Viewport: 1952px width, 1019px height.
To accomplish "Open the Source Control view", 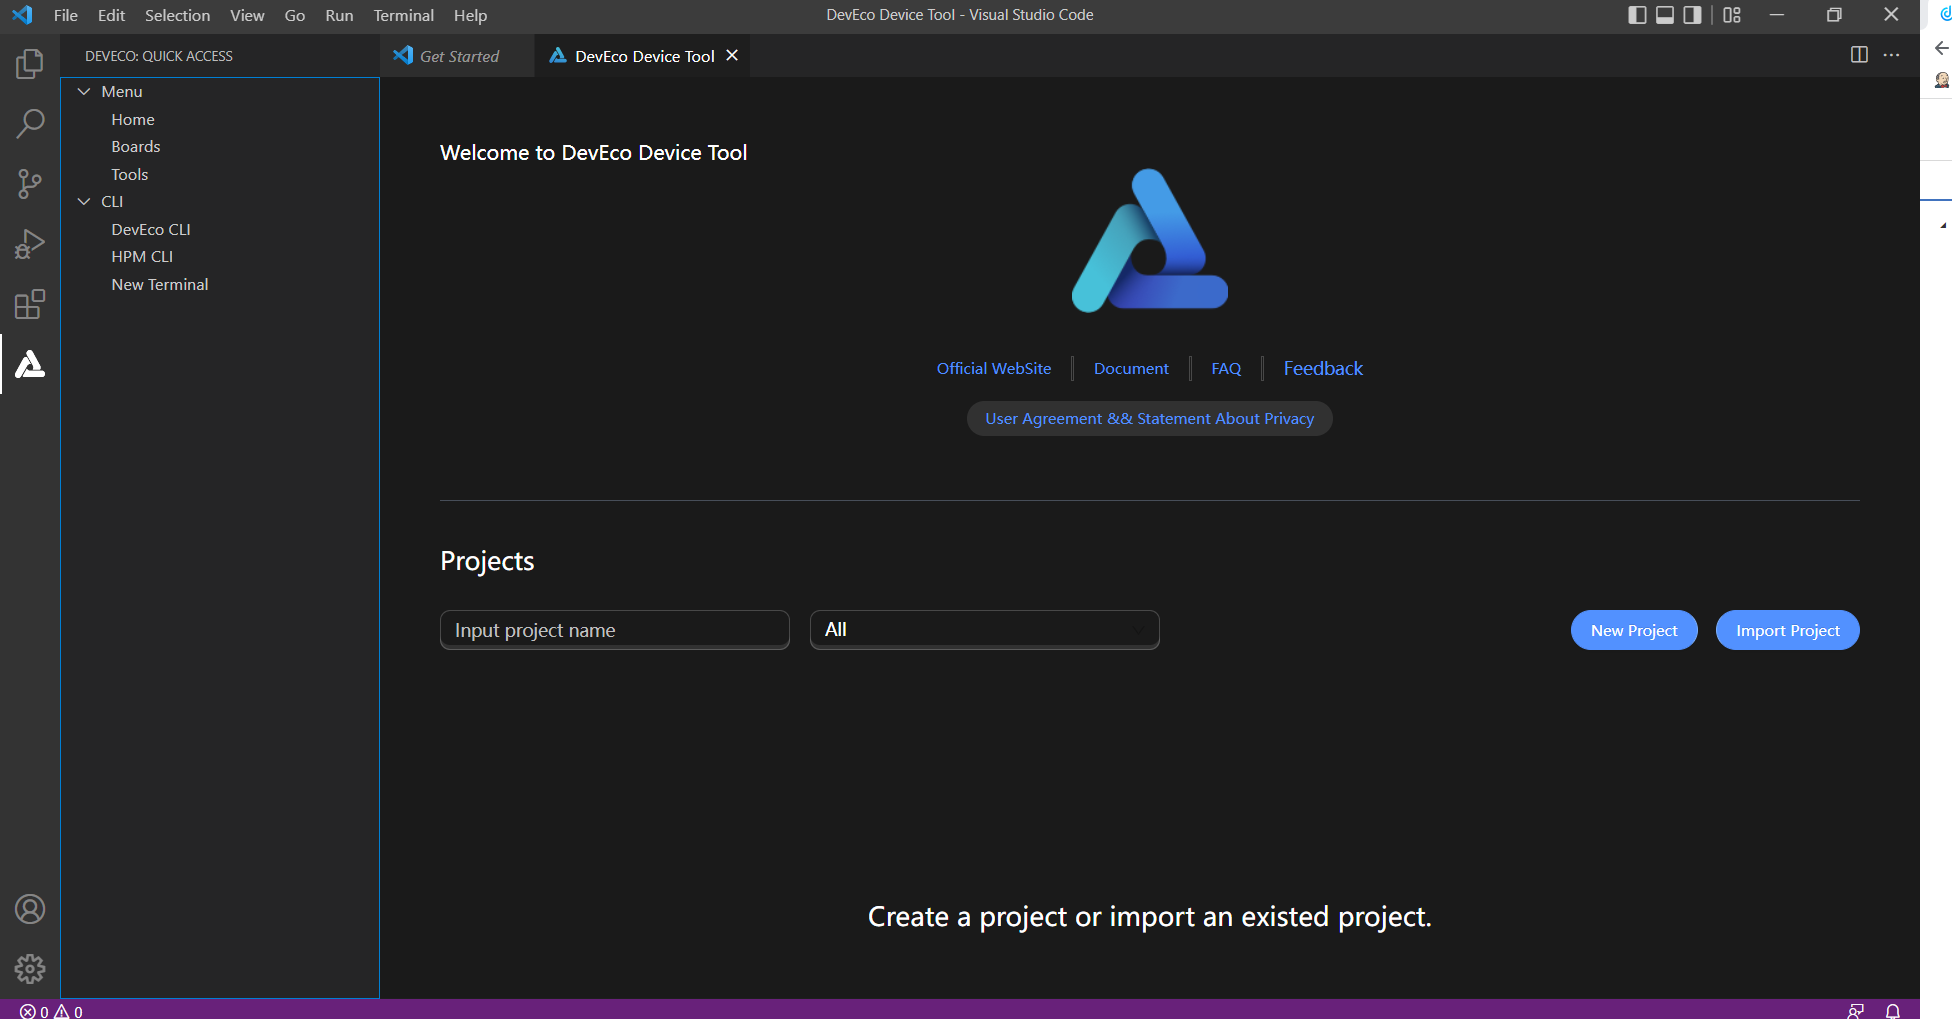I will coord(30,184).
